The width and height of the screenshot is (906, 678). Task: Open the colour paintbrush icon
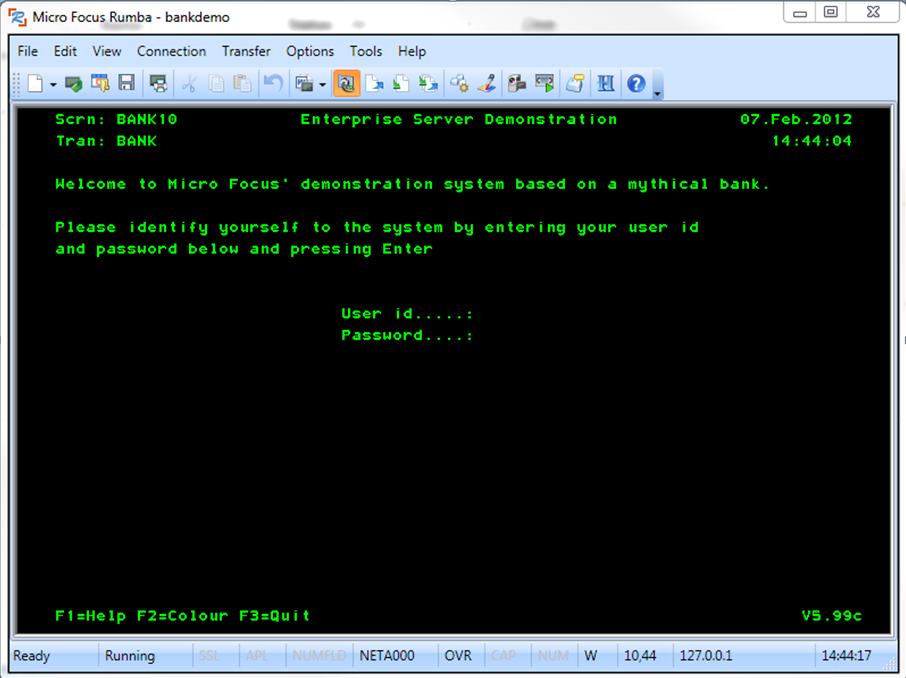pos(487,84)
